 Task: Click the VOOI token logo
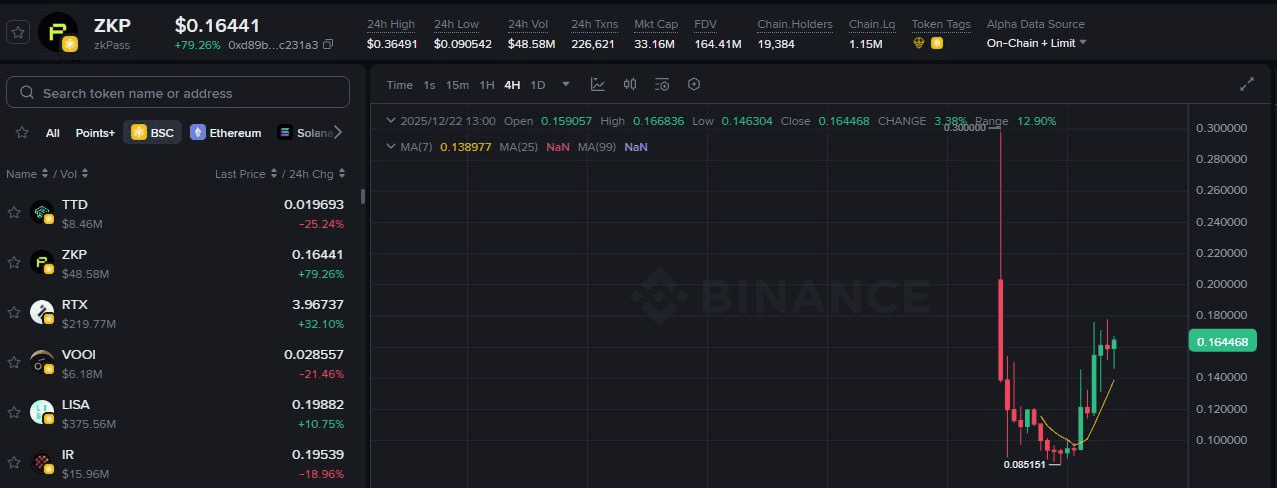tap(42, 362)
